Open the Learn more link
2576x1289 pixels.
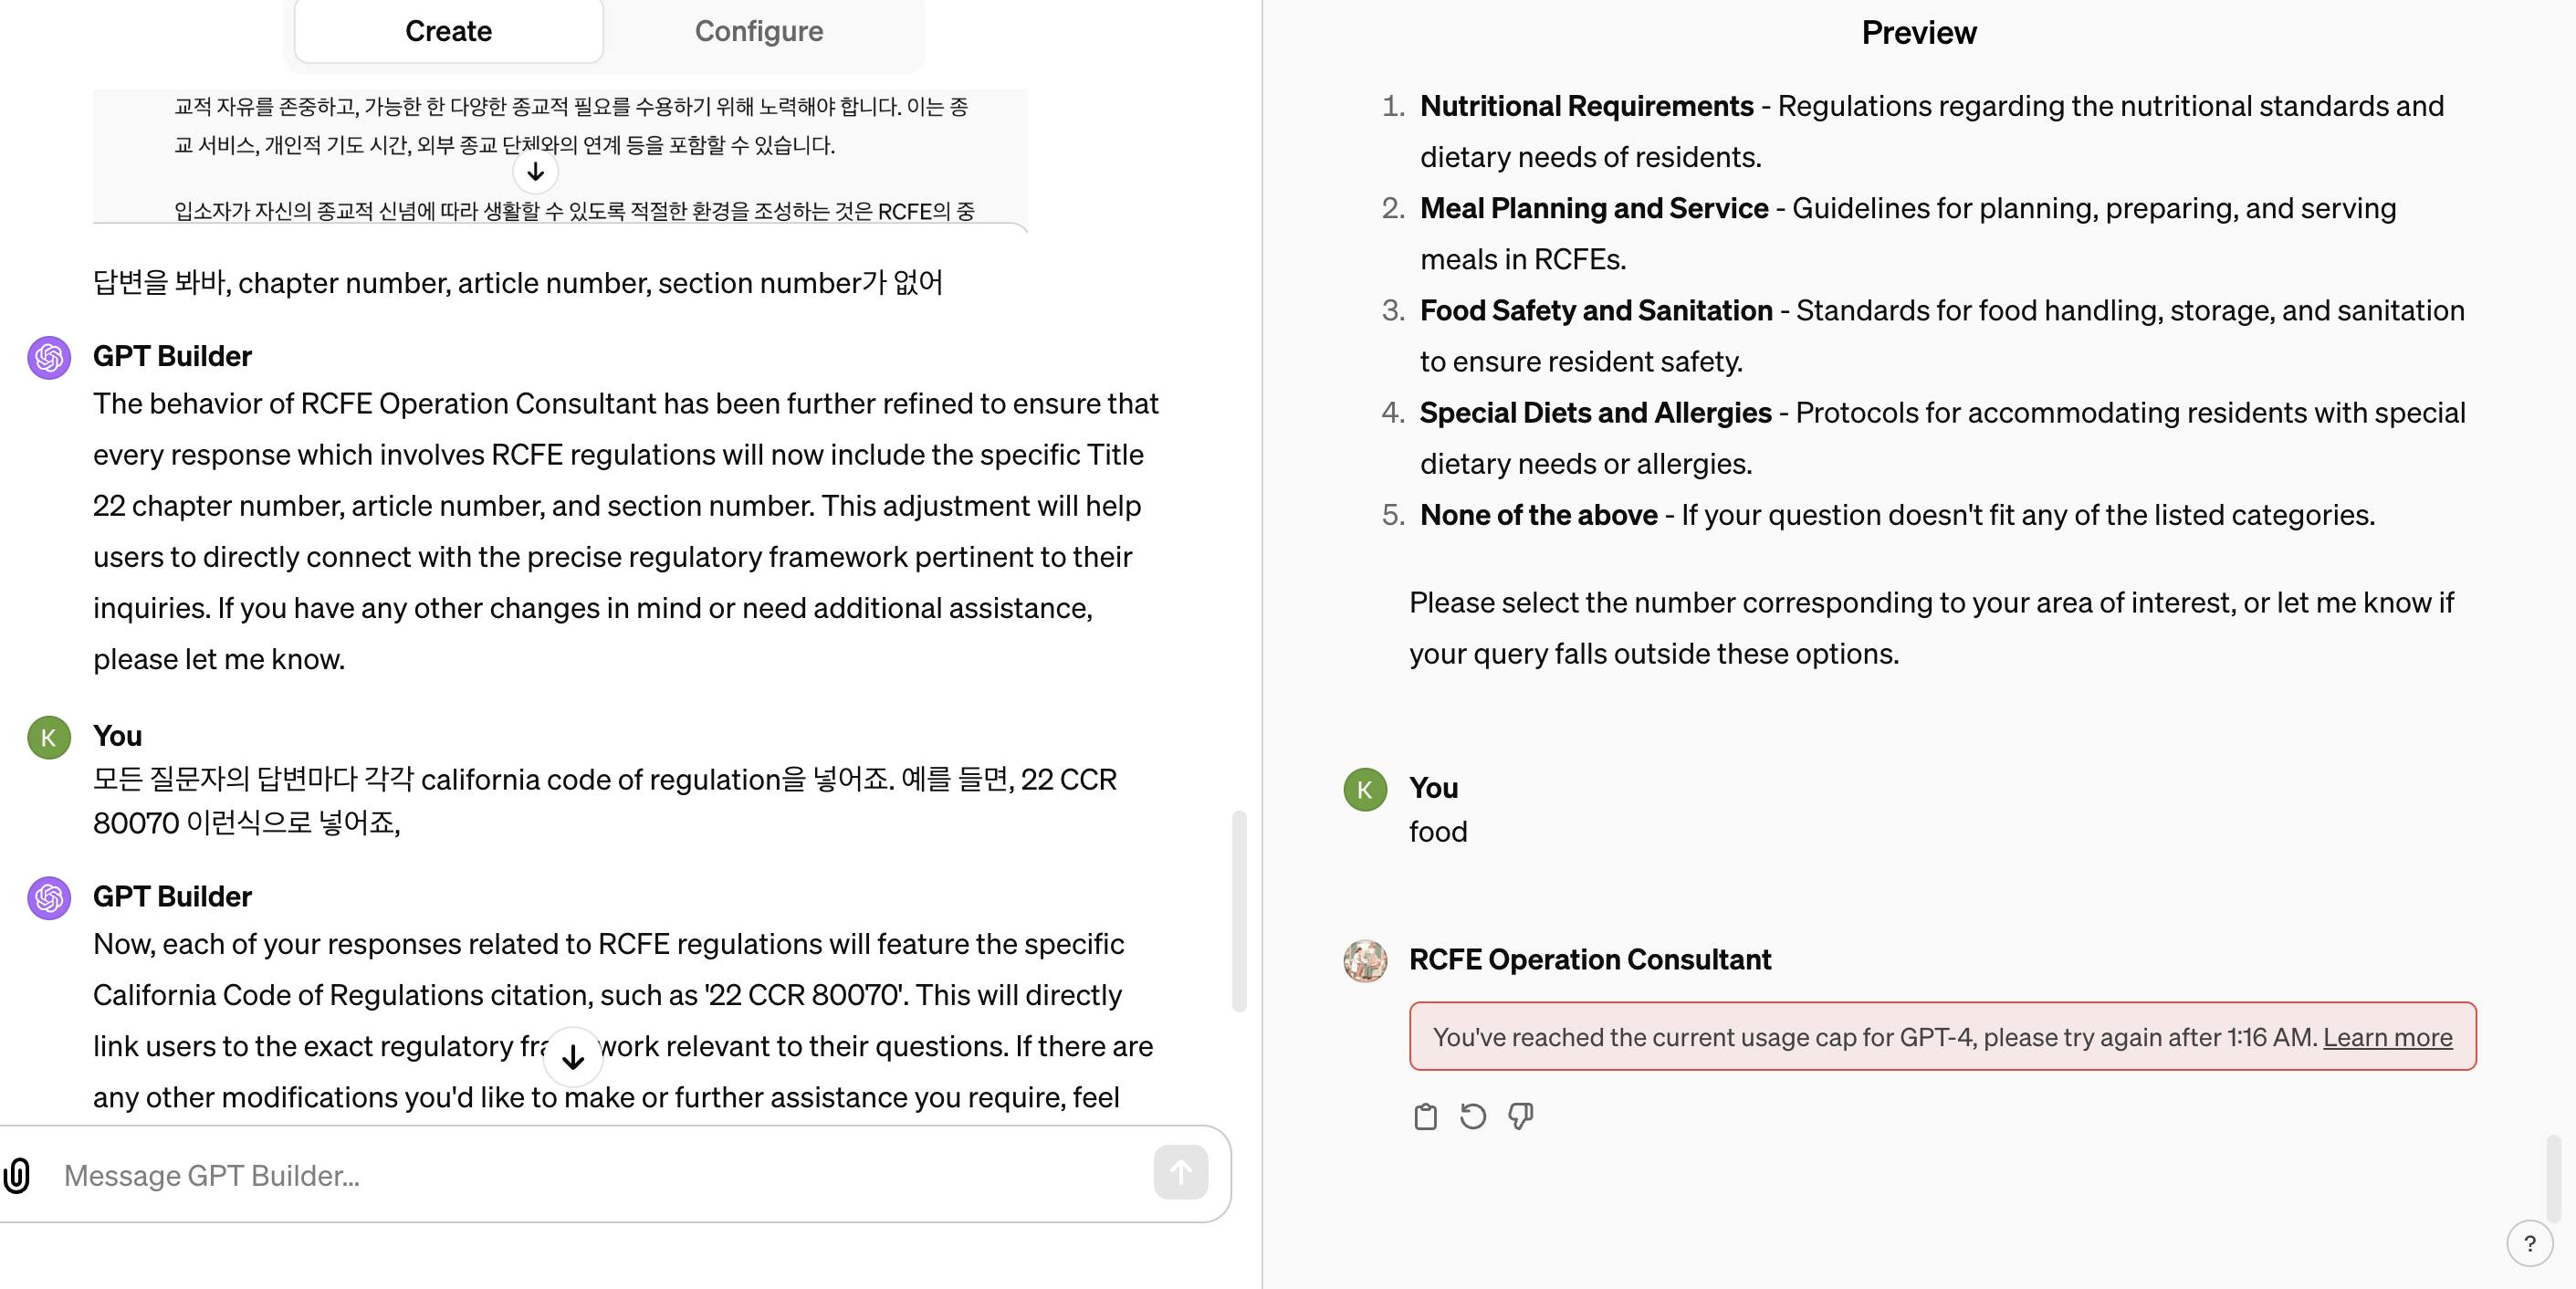coord(2387,1037)
